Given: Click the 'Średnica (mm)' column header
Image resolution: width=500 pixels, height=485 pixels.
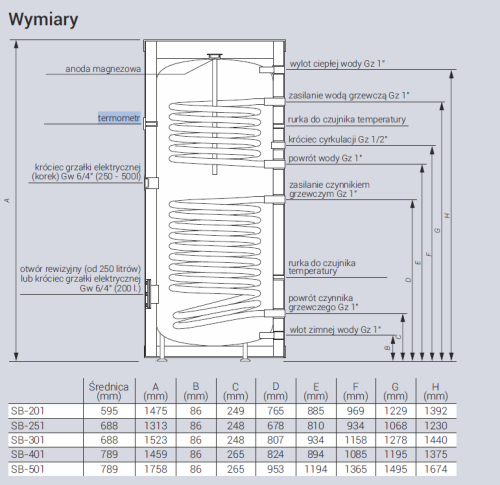Looking at the screenshot, I should (109, 391).
